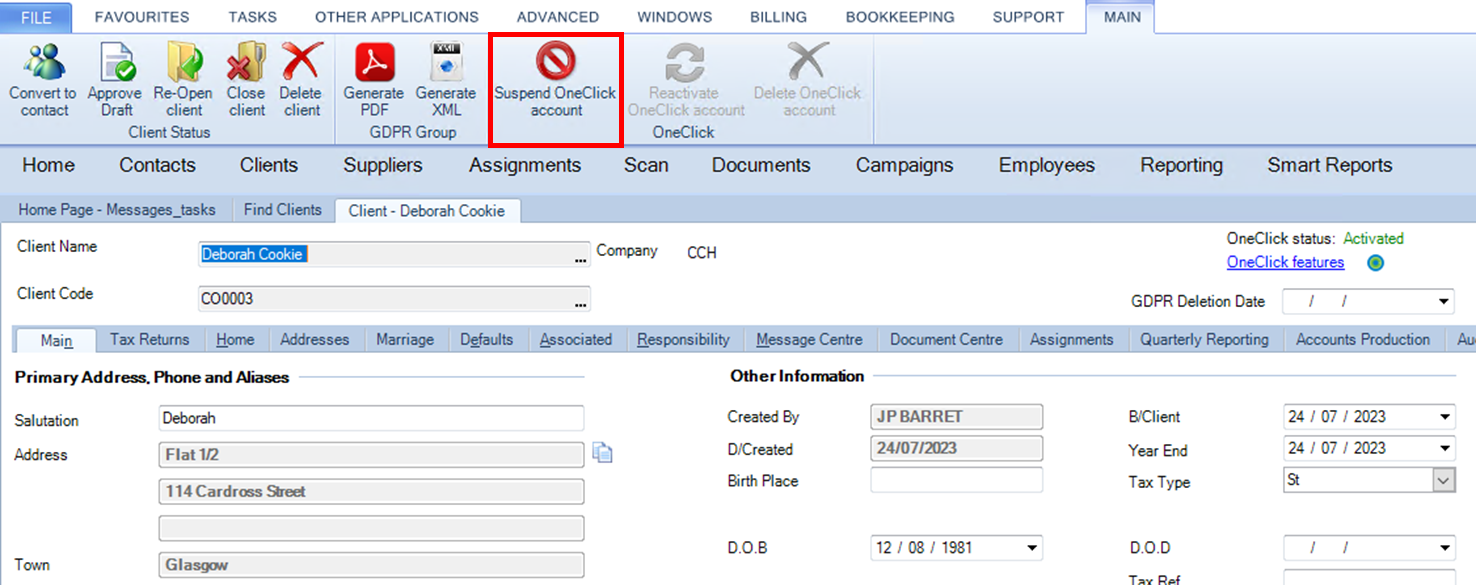Viewport: 1476px width, 585px height.
Task: Click the Client Name ellipsis button
Action: pos(580,255)
